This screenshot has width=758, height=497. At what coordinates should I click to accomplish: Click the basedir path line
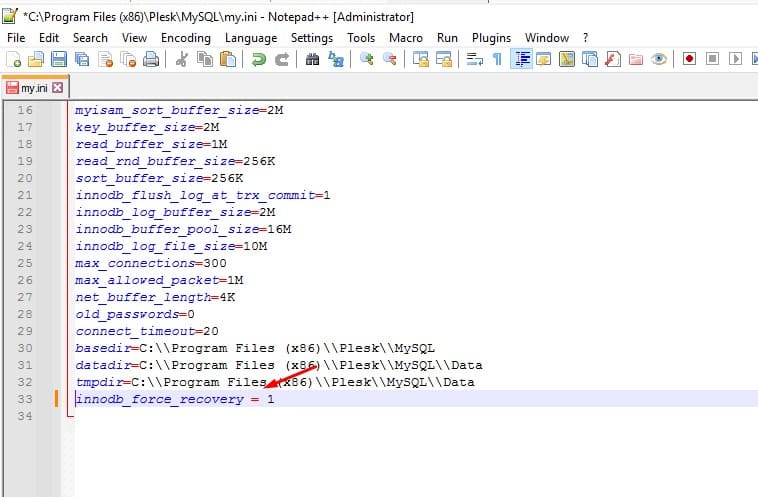coord(255,348)
